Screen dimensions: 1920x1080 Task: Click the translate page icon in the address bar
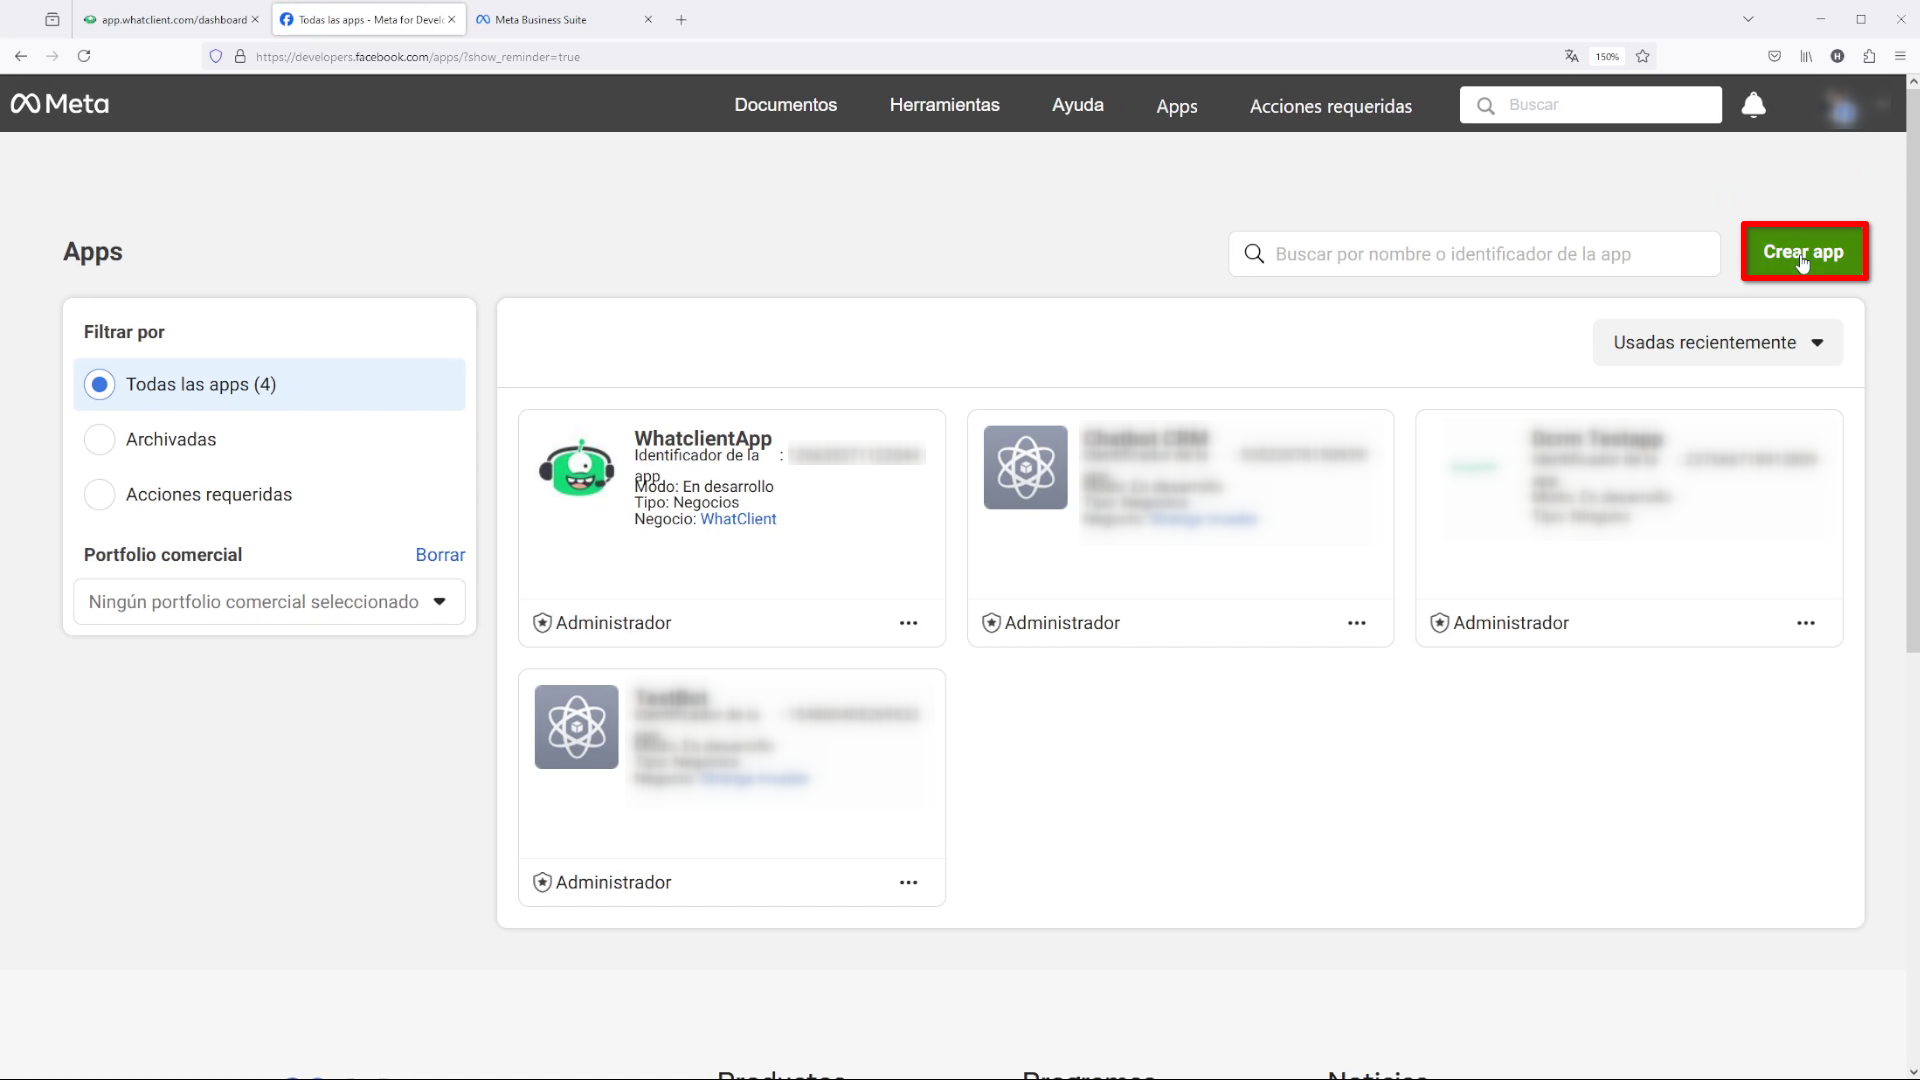(x=1571, y=56)
